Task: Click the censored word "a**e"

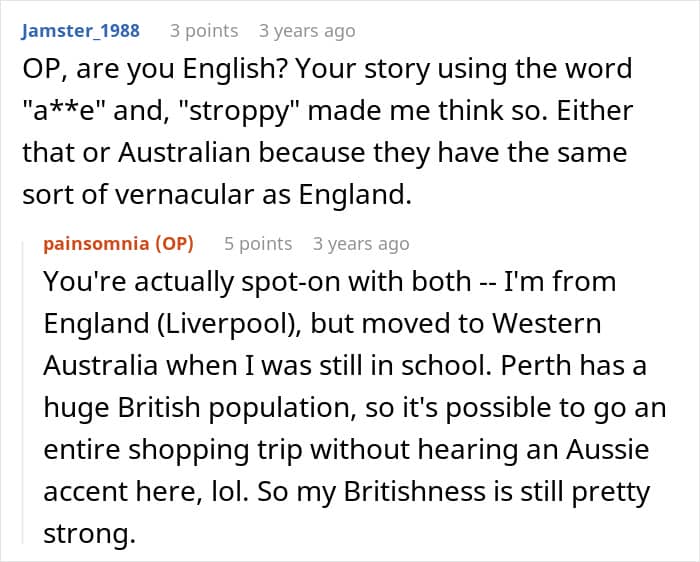Action: 58,111
